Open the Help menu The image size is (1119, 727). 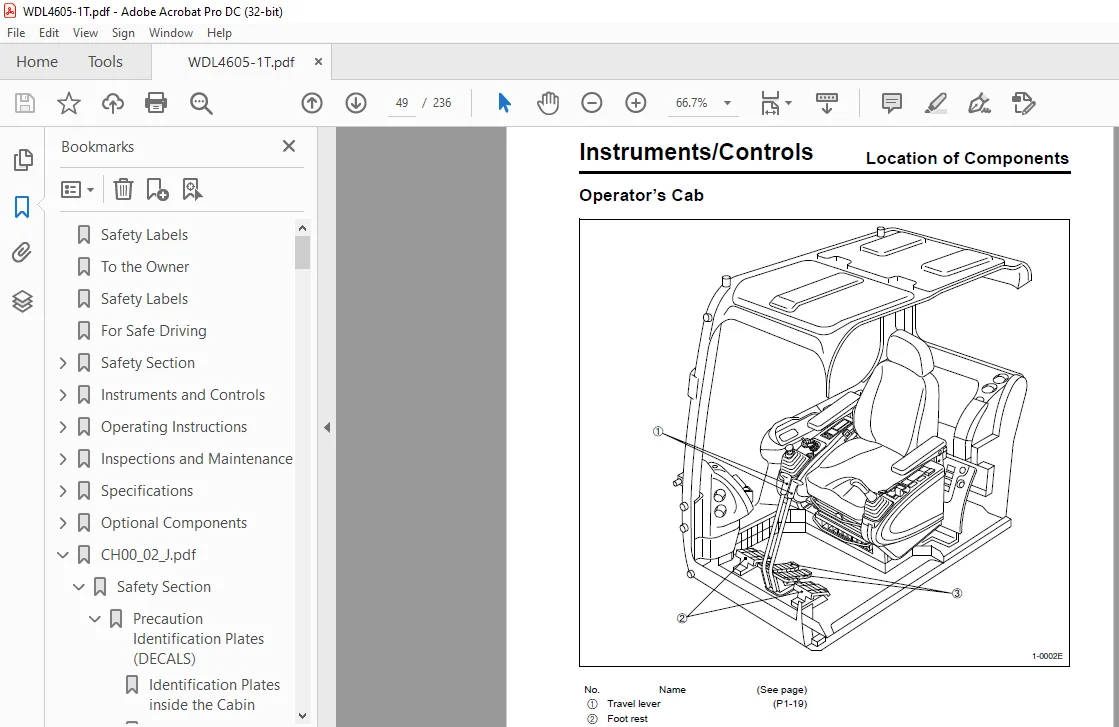coord(219,33)
